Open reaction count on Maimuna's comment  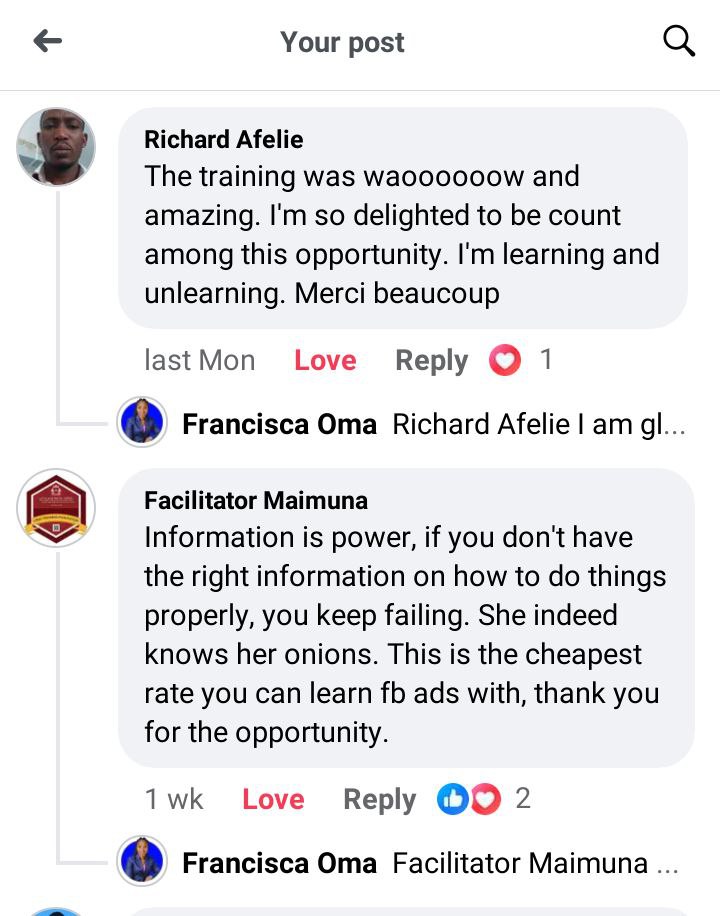click(522, 799)
